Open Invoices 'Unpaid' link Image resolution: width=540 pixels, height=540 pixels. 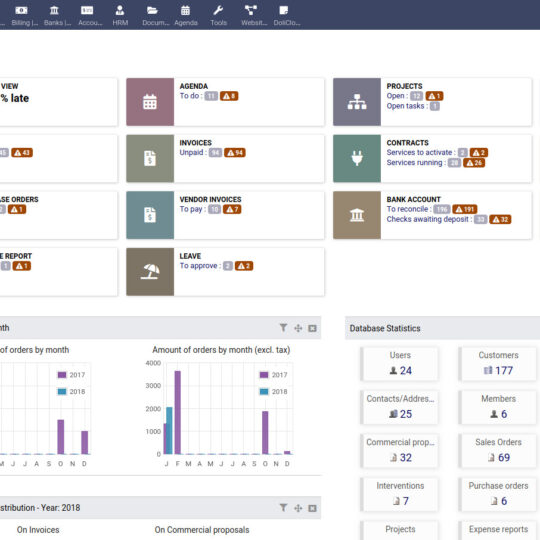point(193,152)
